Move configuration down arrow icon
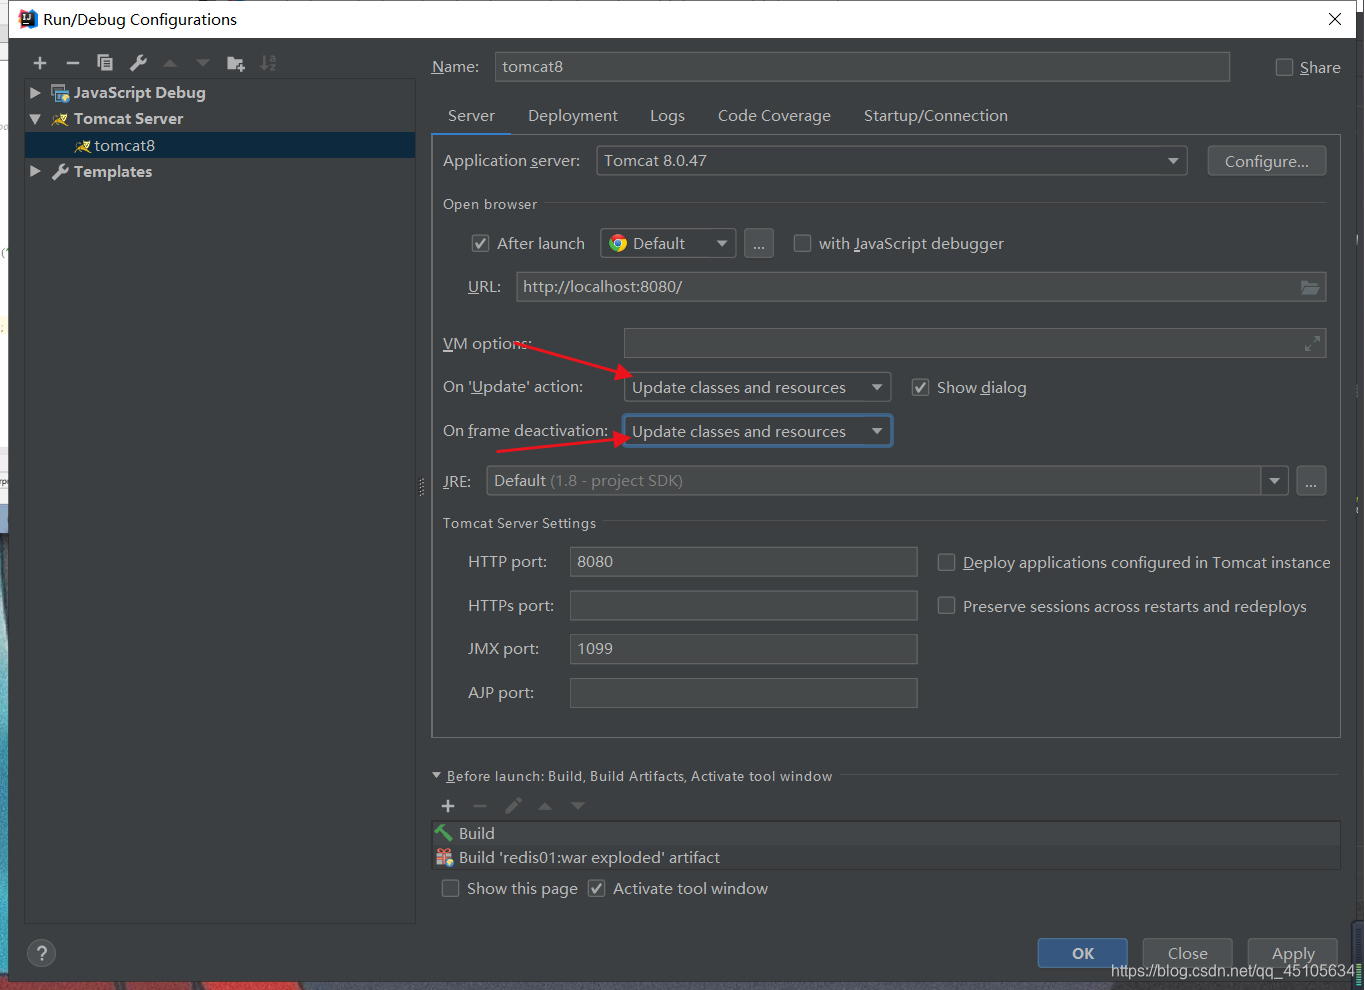 203,63
